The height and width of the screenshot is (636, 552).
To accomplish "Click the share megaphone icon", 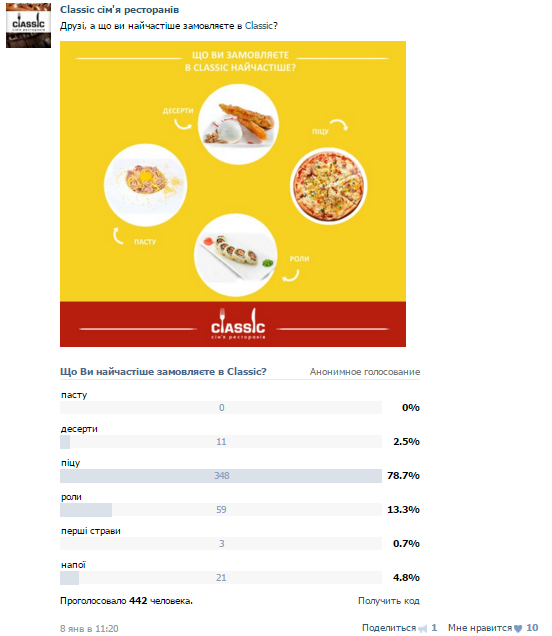I will point(423,628).
